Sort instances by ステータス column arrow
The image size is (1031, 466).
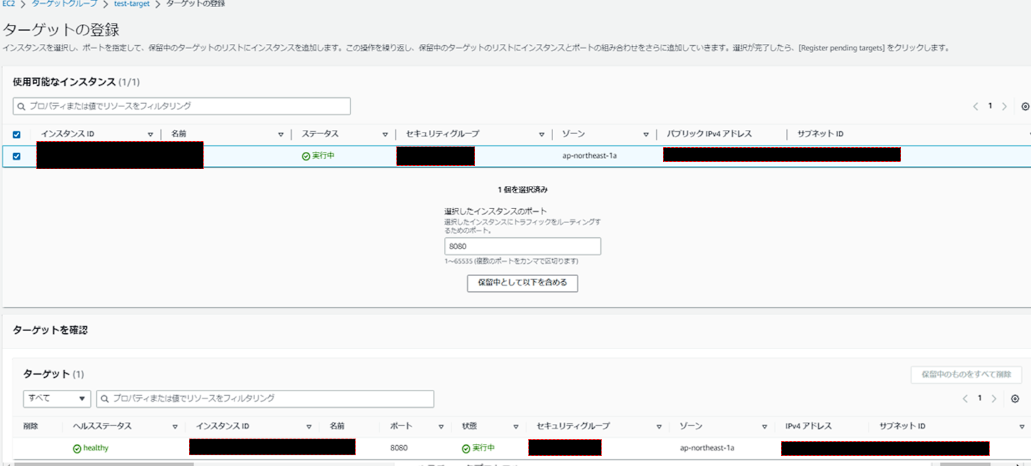tap(385, 135)
